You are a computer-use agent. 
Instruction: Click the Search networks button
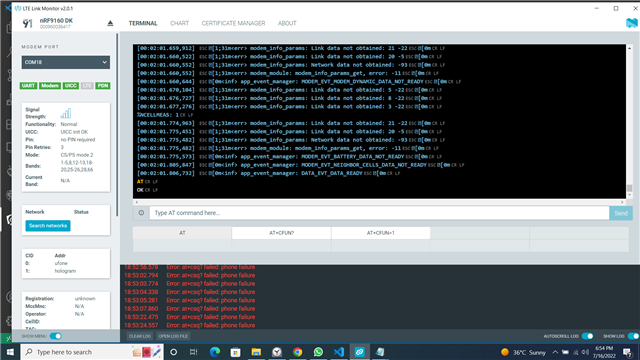[x=48, y=226]
